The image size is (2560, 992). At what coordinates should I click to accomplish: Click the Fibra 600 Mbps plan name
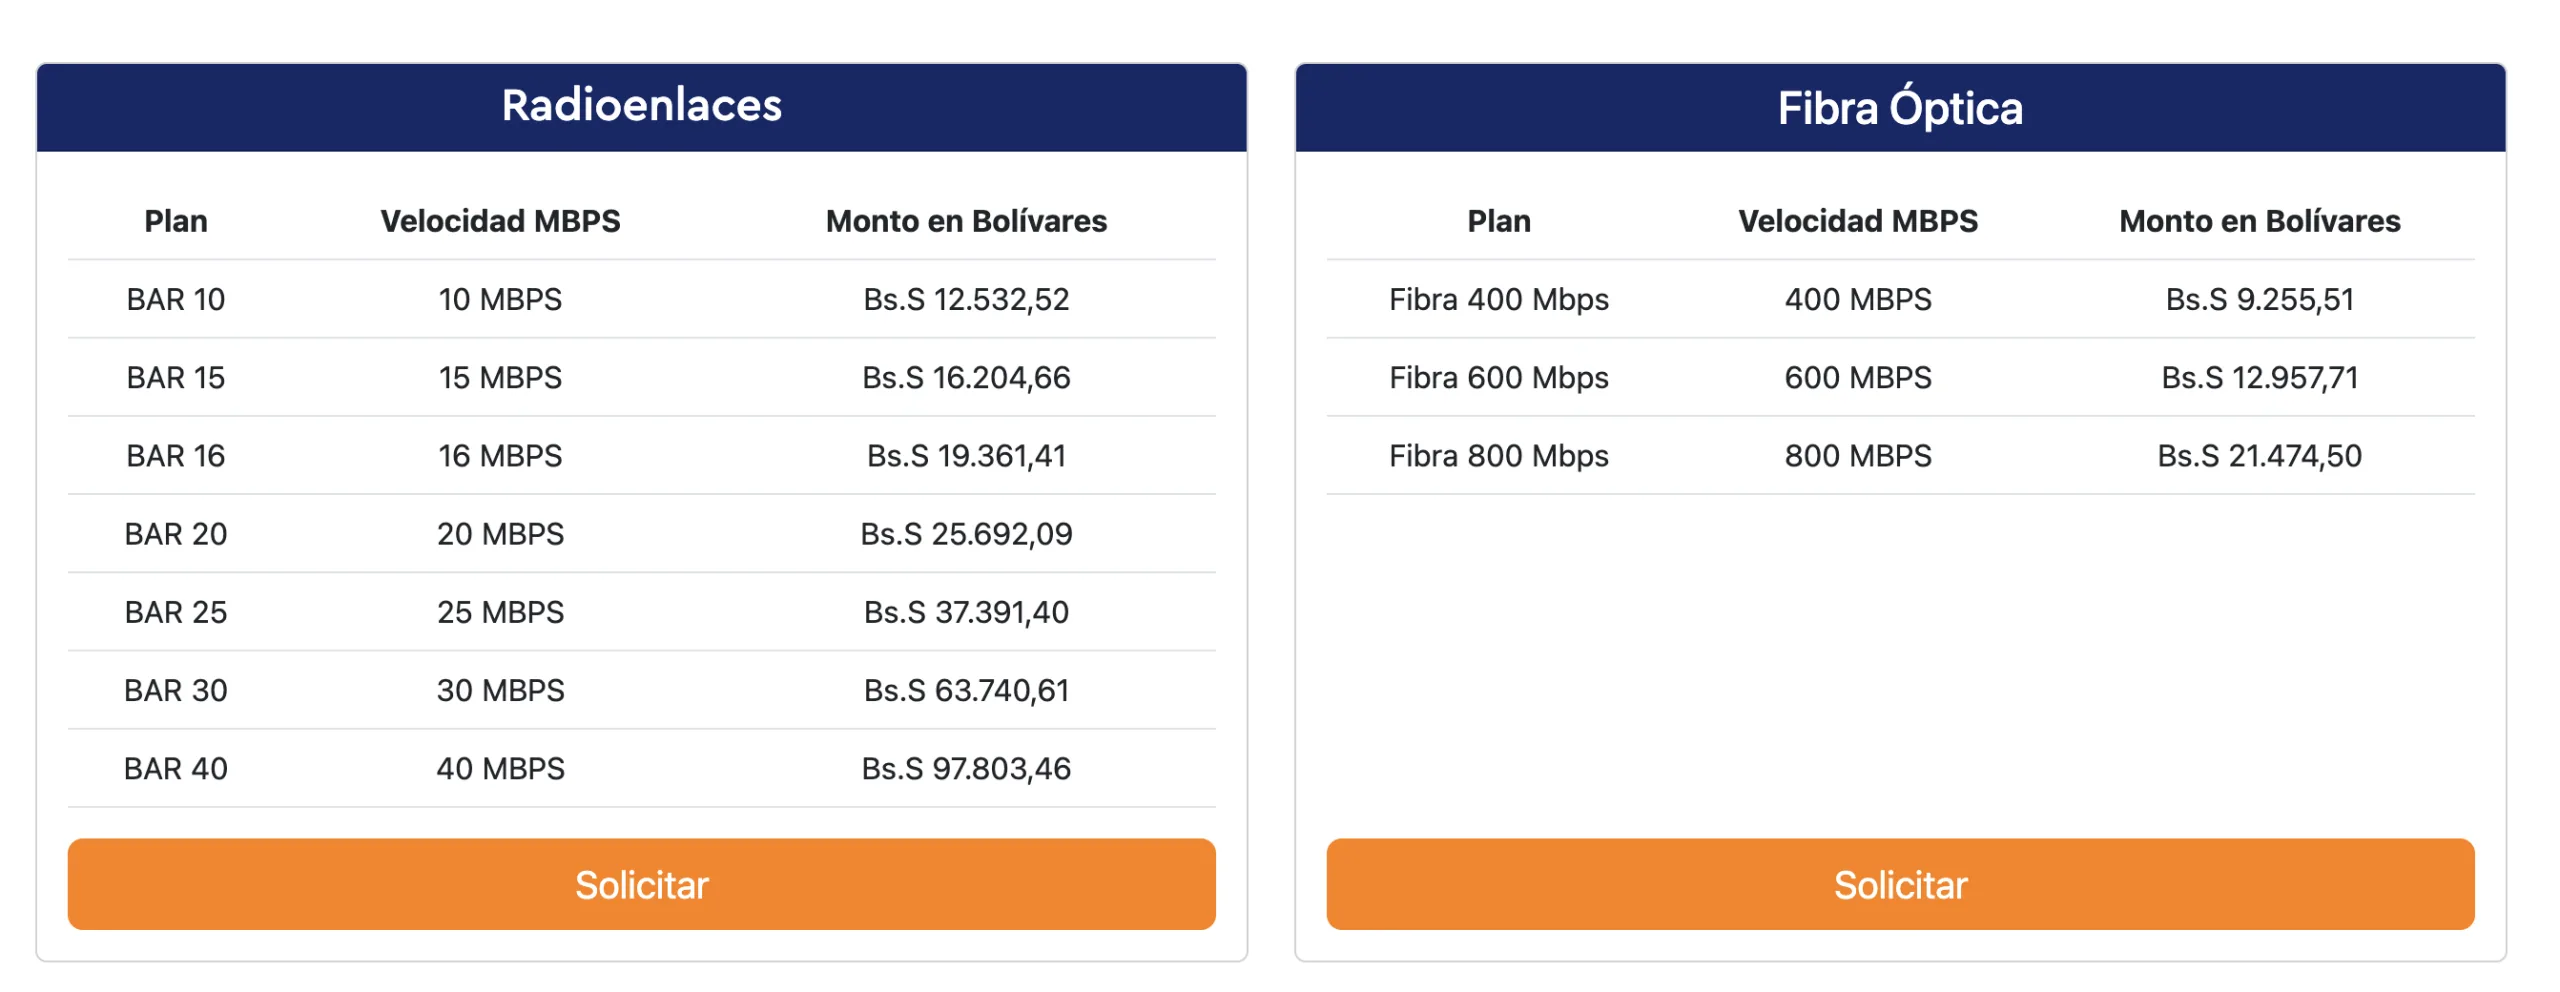pos(1498,377)
